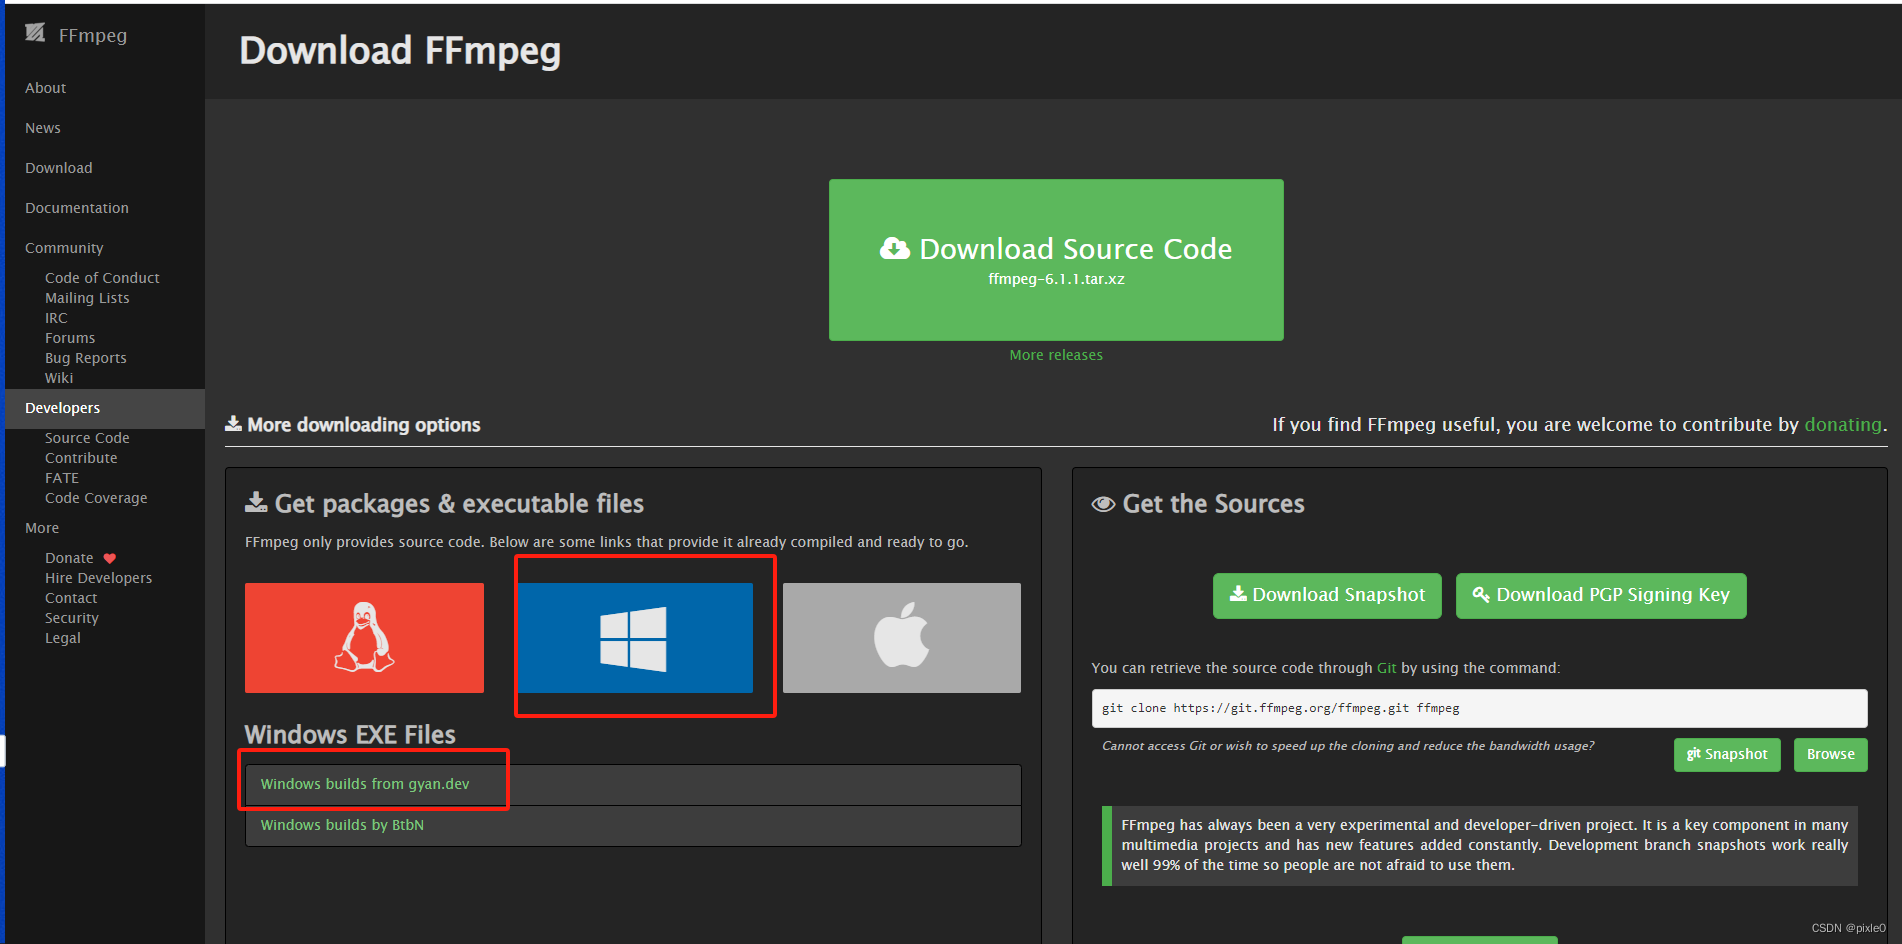Open Security in the sidebar

(72, 618)
